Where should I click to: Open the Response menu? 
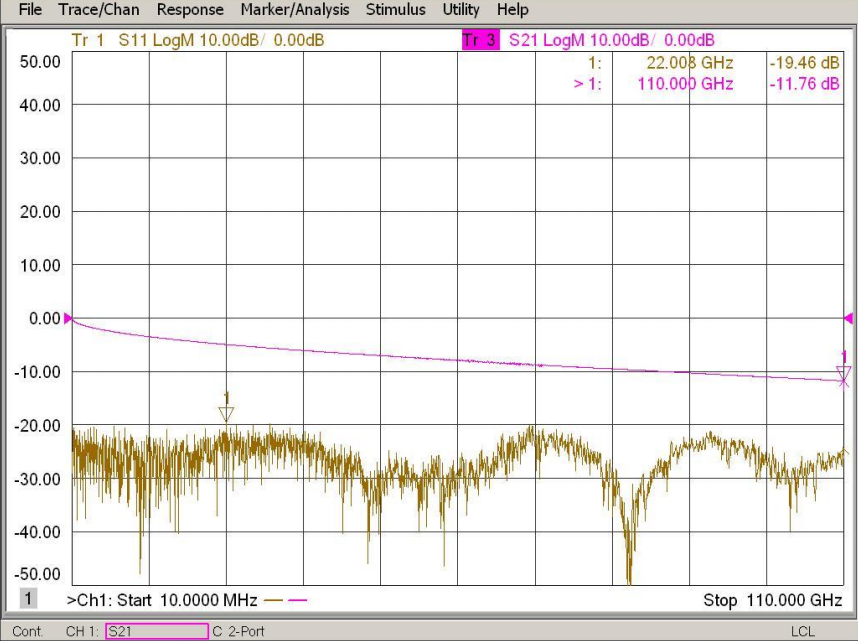click(190, 10)
